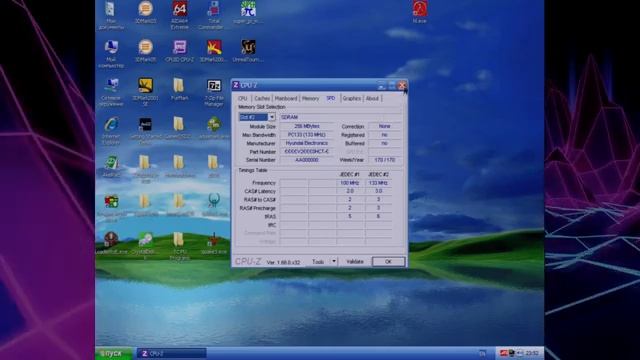This screenshot has width=640, height=360.
Task: Open the About tab
Action: (x=372, y=98)
